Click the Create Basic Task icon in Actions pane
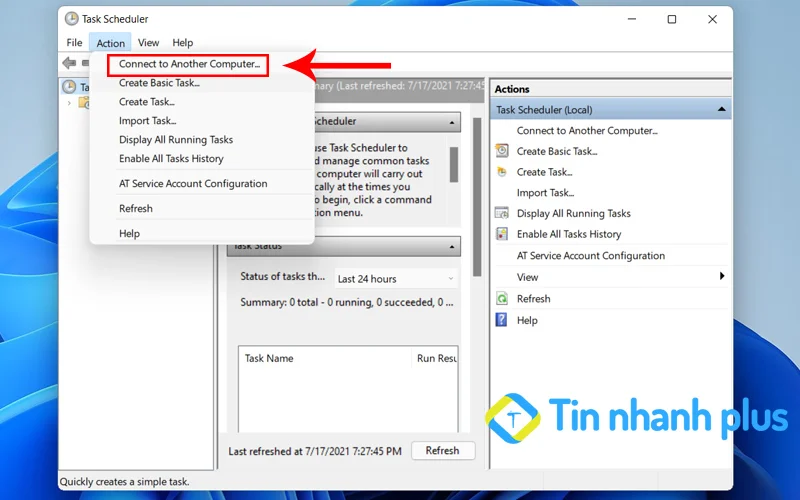The image size is (800, 500). tap(502, 151)
